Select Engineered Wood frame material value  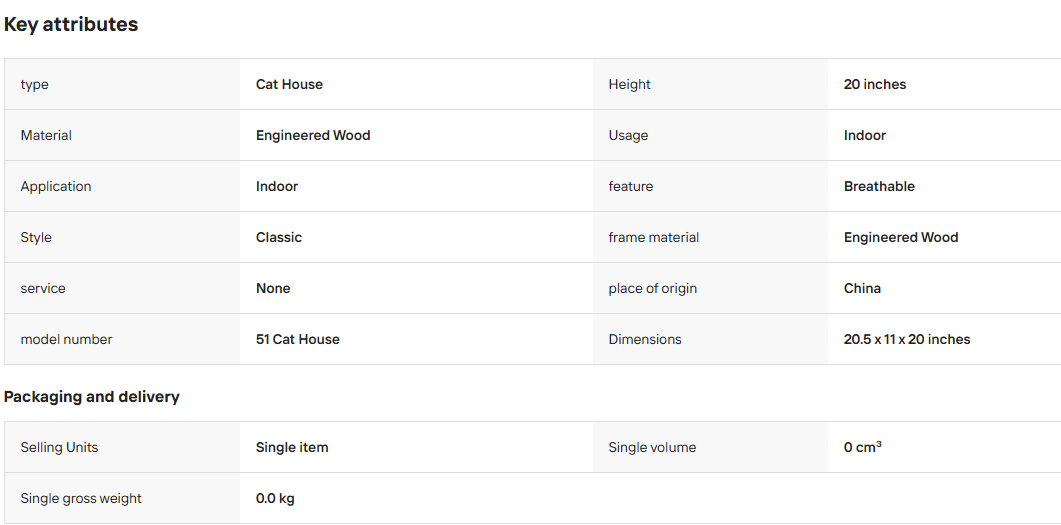(901, 237)
